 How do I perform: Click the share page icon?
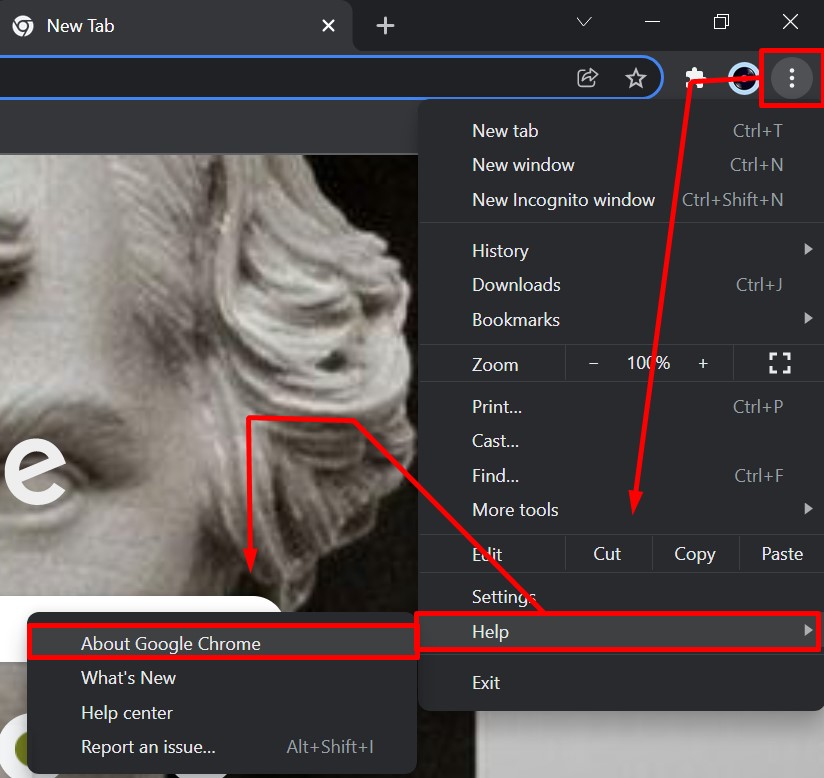point(588,78)
